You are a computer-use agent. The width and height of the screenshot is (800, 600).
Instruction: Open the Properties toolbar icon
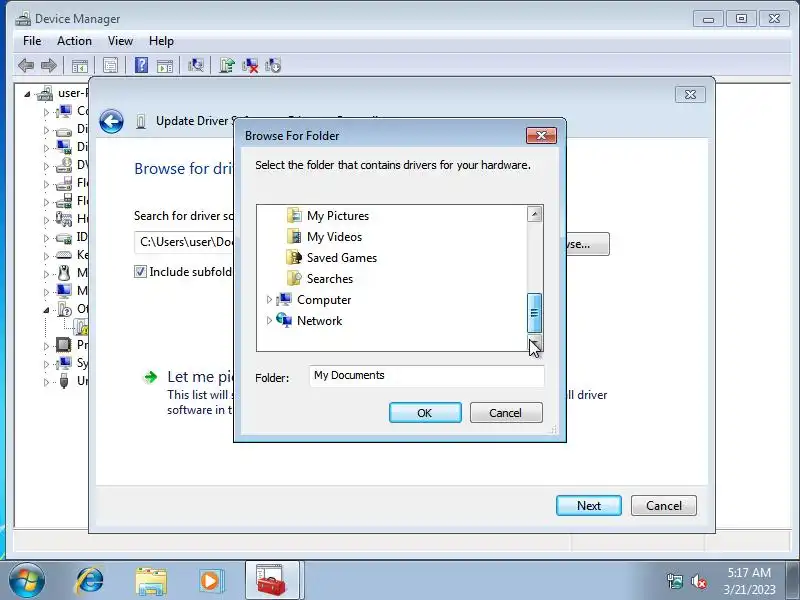(x=110, y=65)
